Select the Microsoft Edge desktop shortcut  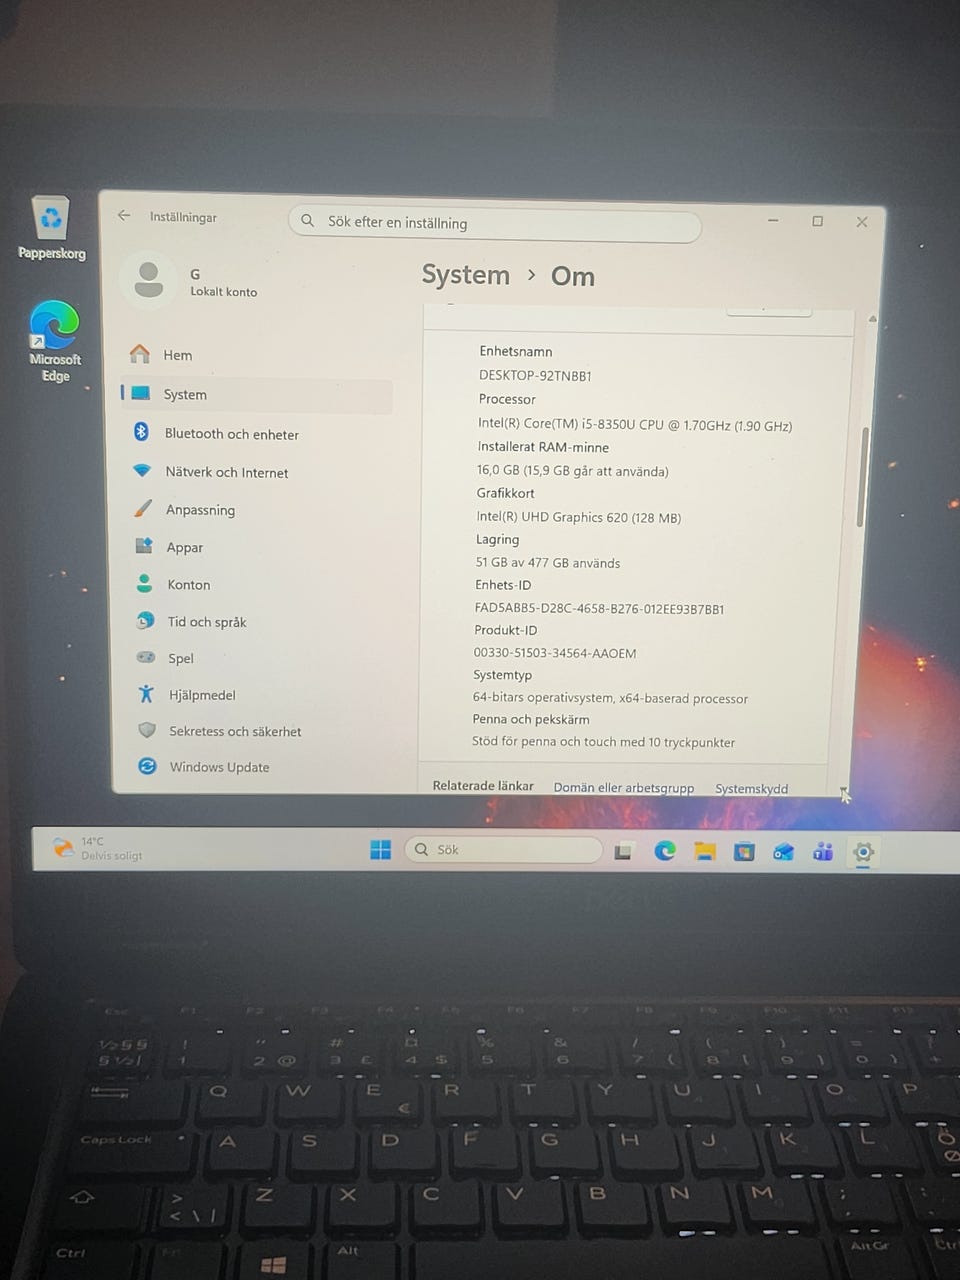pos(55,342)
